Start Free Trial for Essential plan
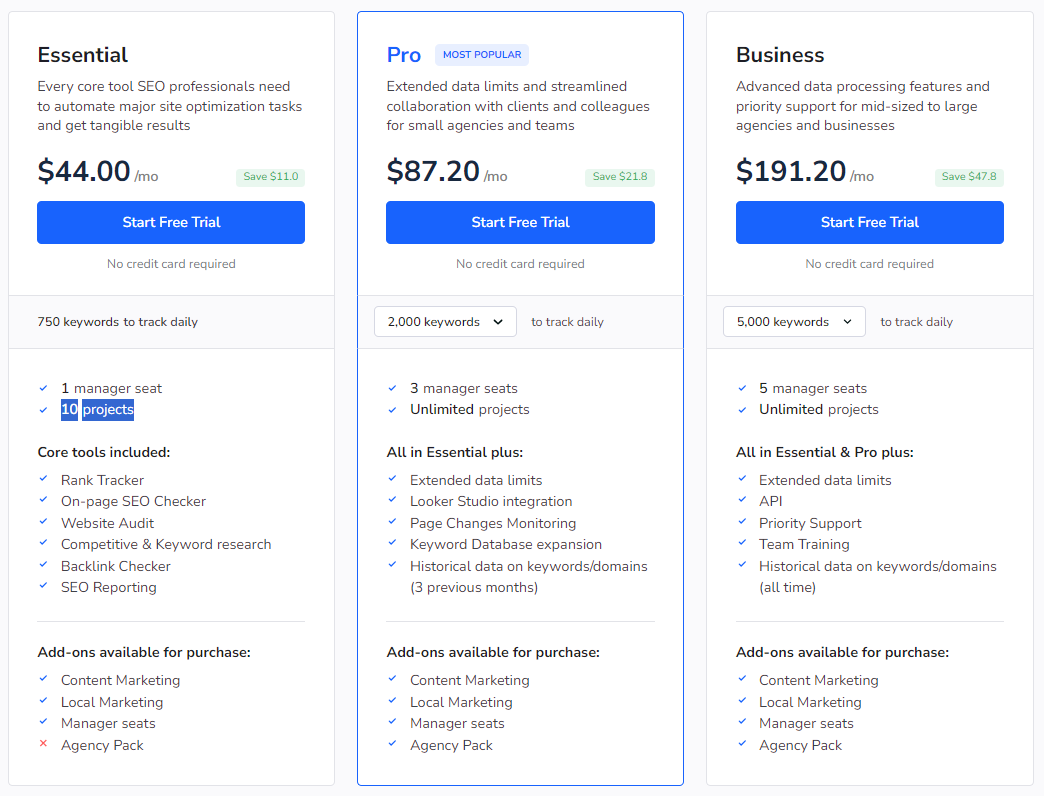1044x796 pixels. [171, 222]
